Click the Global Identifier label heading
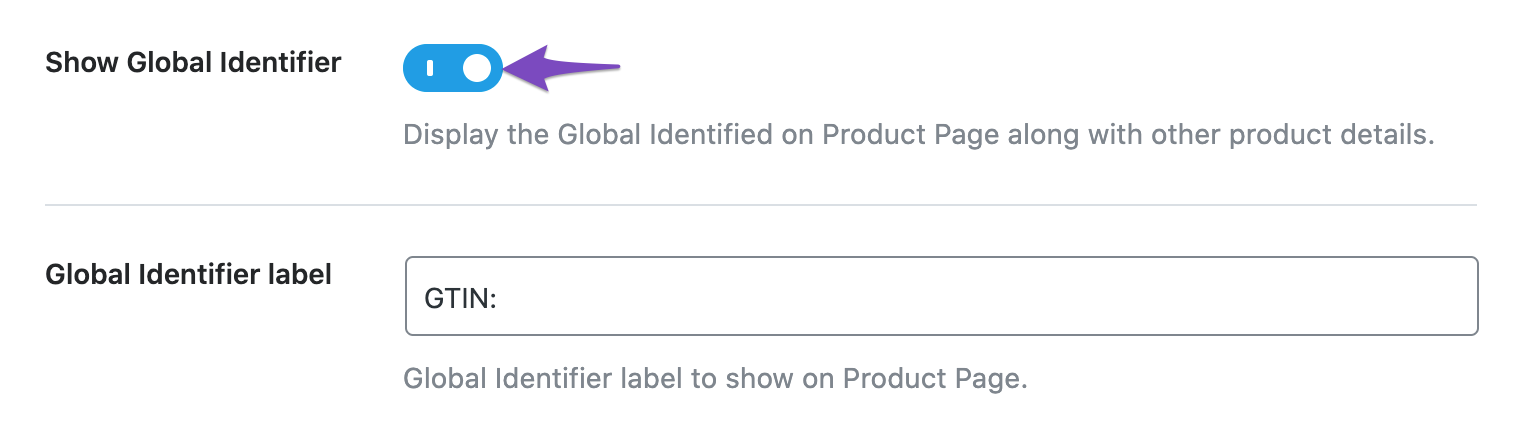 189,274
